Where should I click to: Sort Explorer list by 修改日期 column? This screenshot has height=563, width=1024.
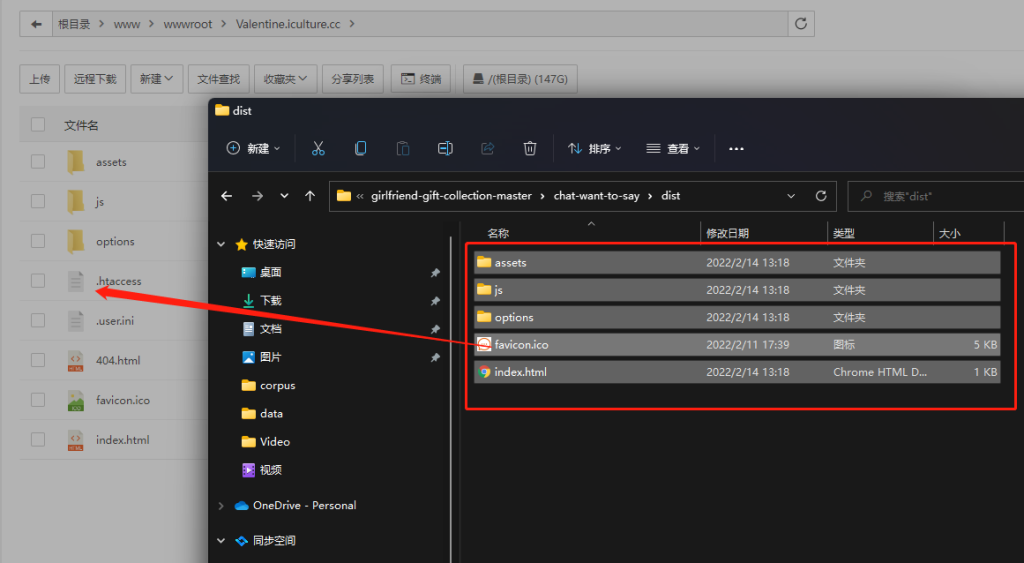[x=728, y=234]
